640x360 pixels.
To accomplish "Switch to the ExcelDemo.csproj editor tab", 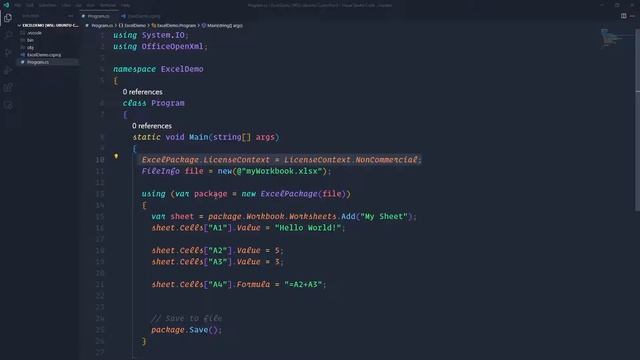I will (141, 16).
